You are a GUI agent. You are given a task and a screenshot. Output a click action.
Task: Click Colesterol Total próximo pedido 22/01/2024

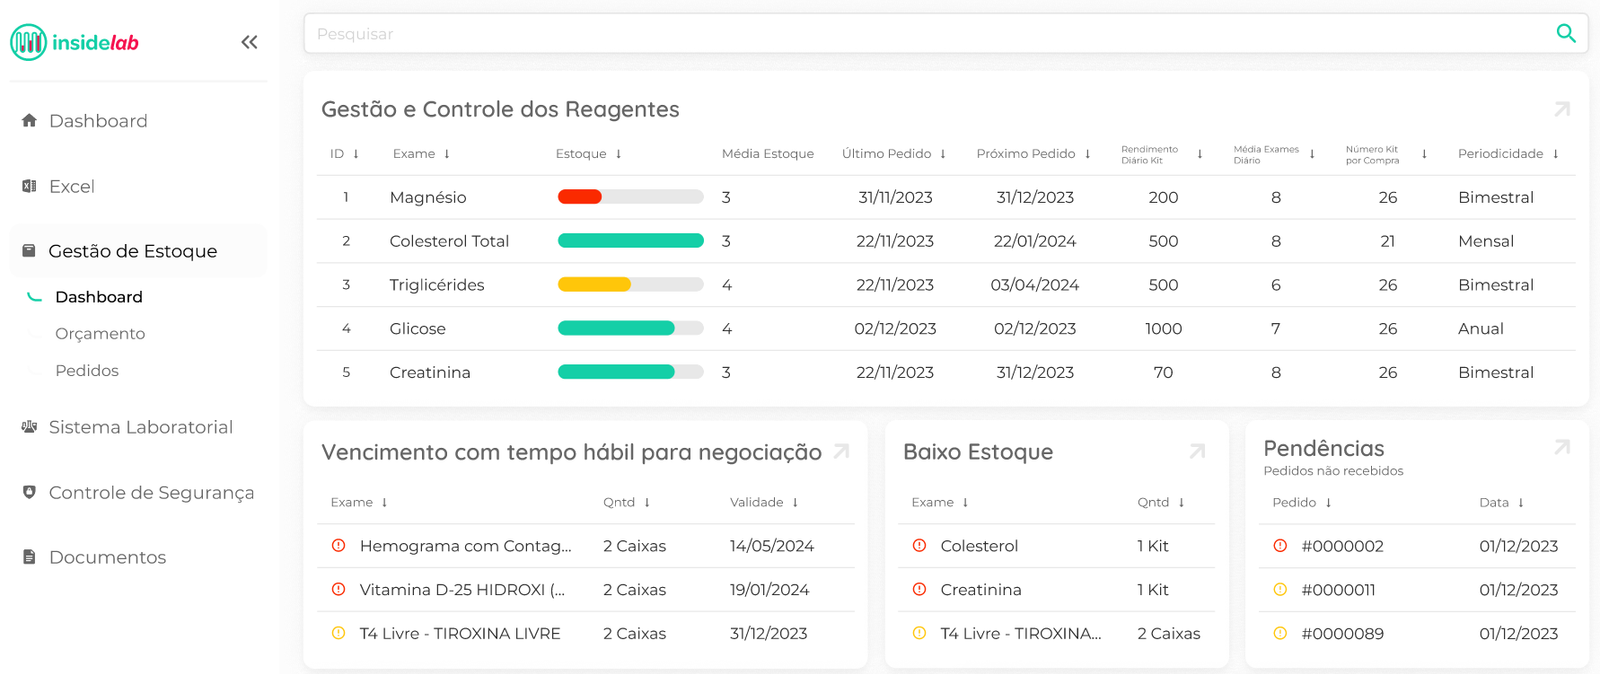[1035, 241]
